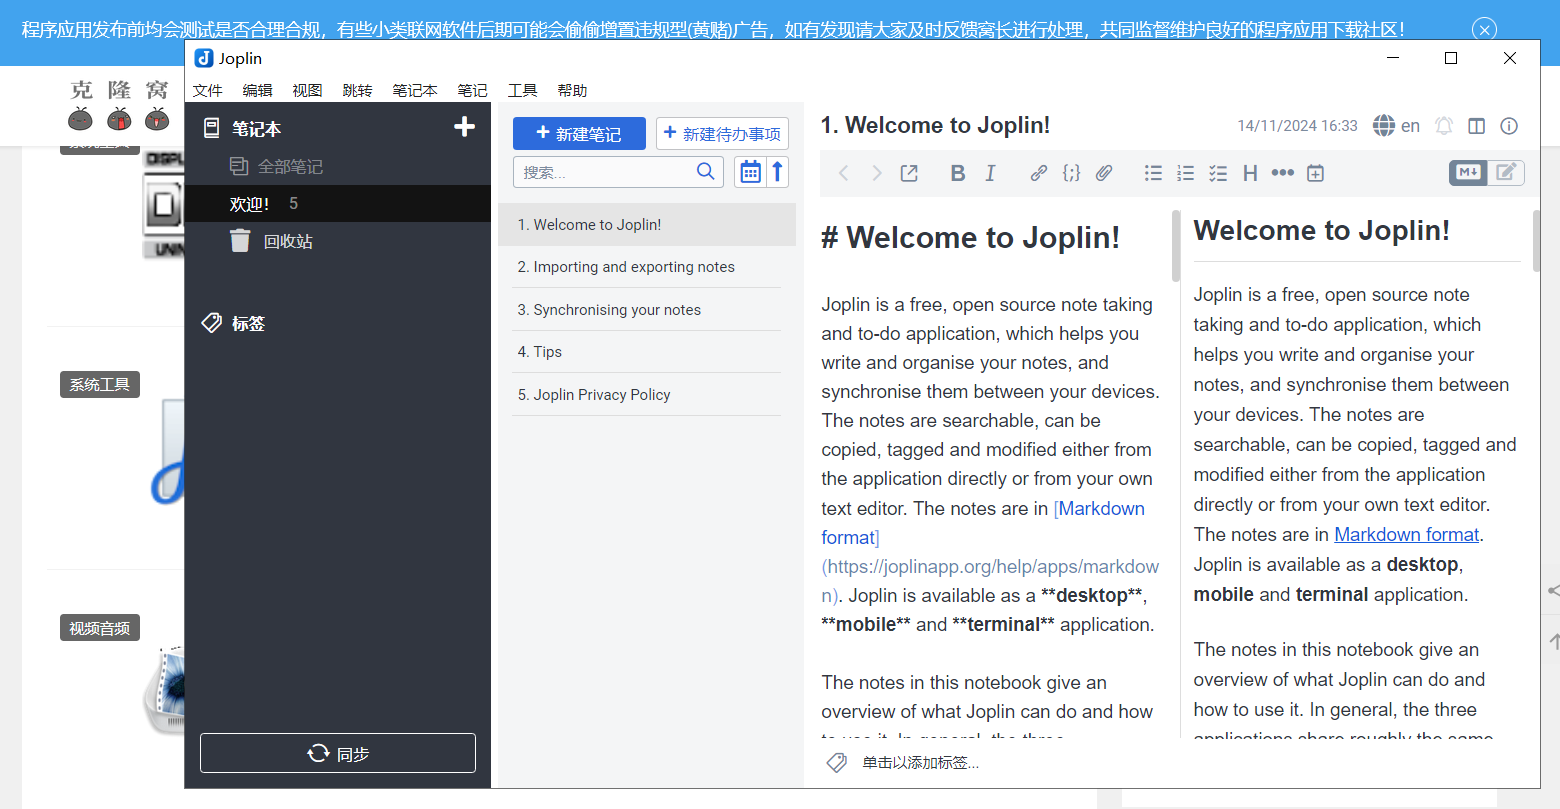Open the 跳转 menu
1560x809 pixels.
[357, 90]
